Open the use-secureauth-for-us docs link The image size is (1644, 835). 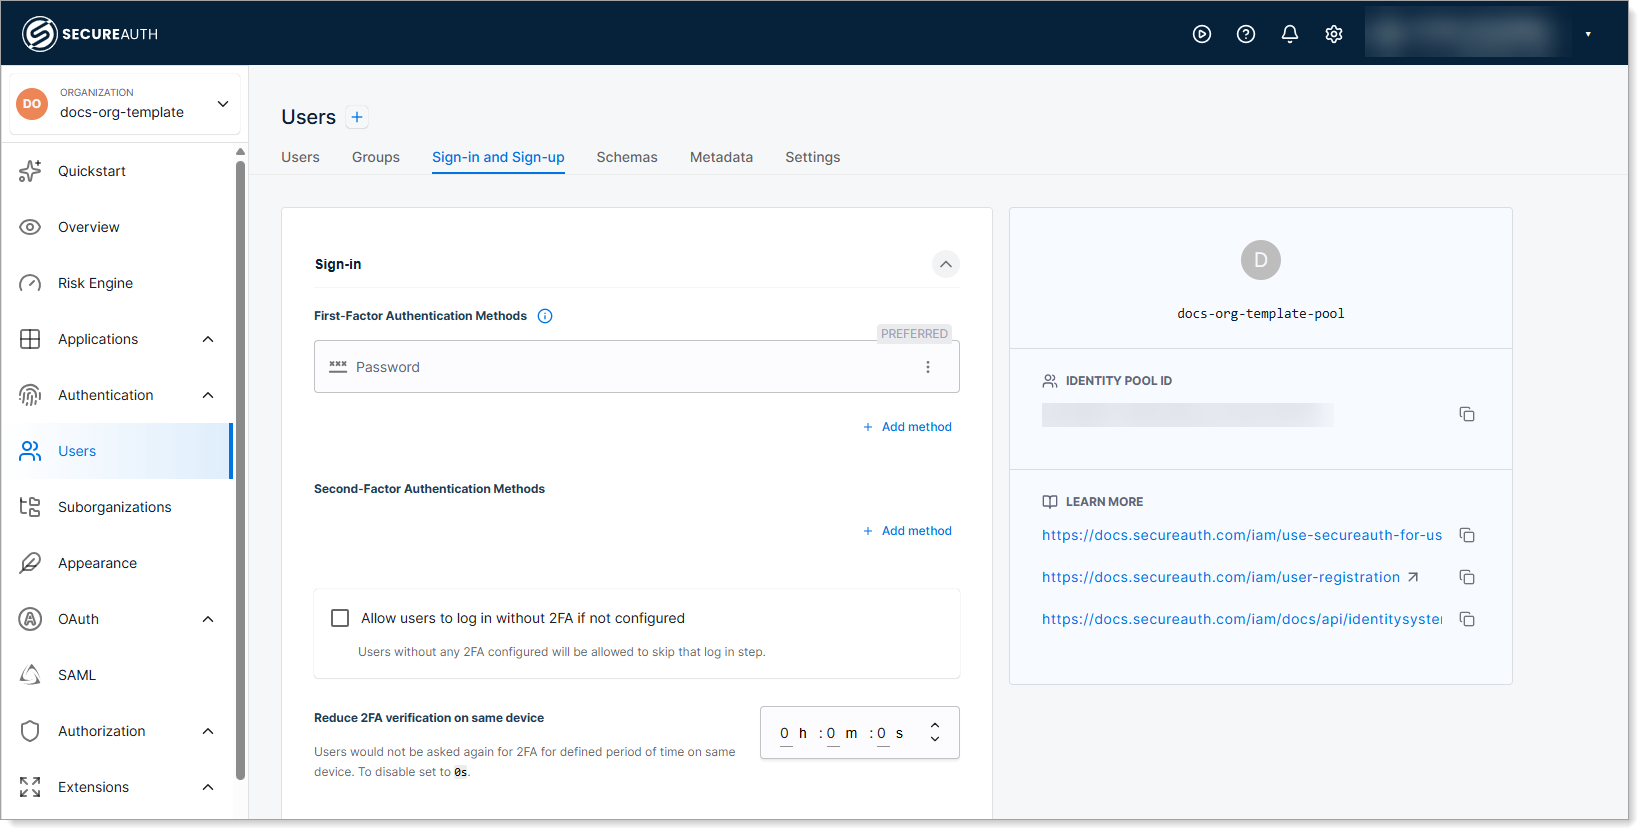coord(1242,535)
